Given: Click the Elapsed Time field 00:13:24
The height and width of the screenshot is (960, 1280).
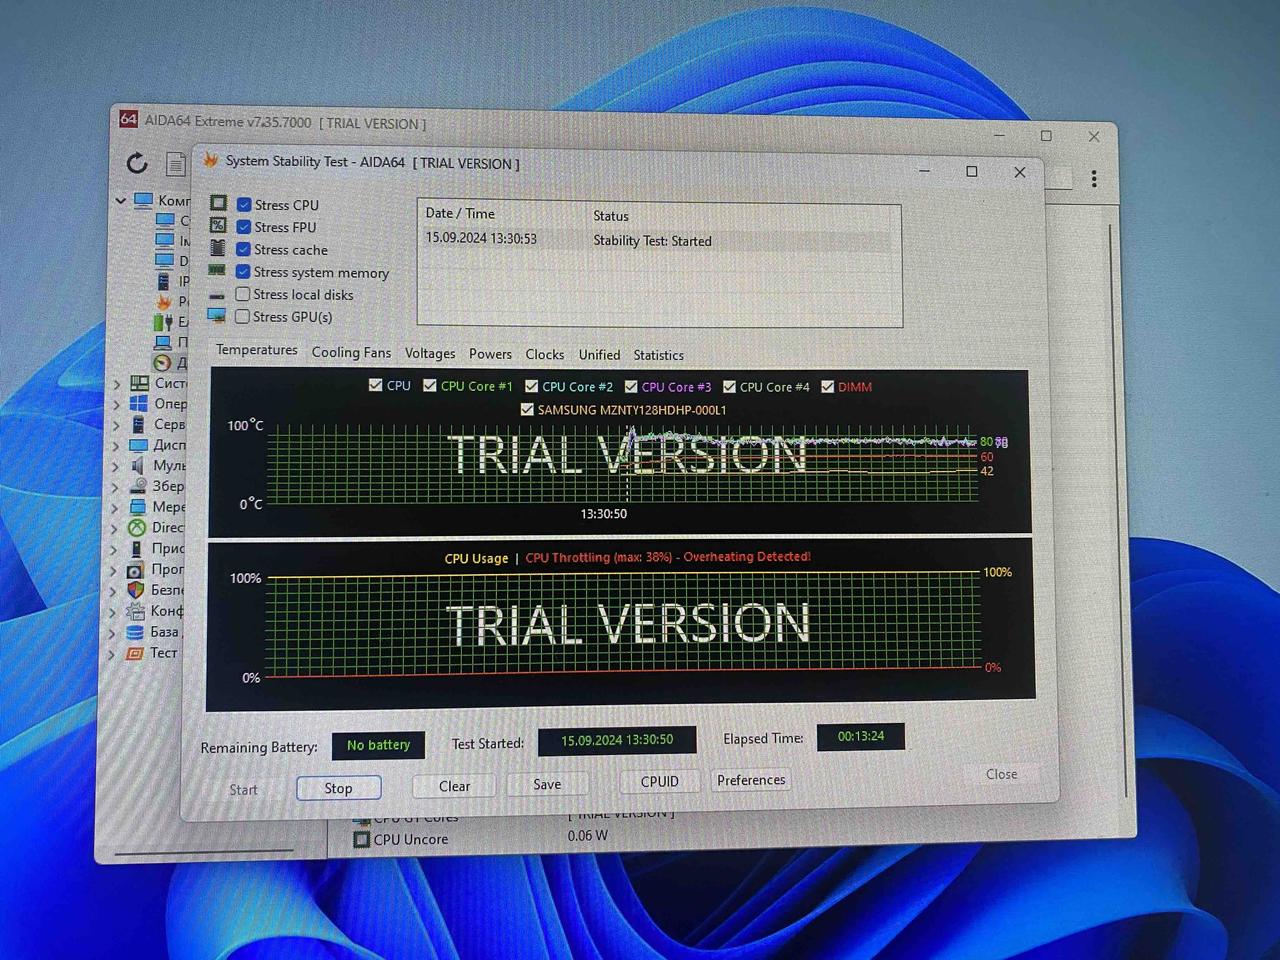Looking at the screenshot, I should coord(861,736).
